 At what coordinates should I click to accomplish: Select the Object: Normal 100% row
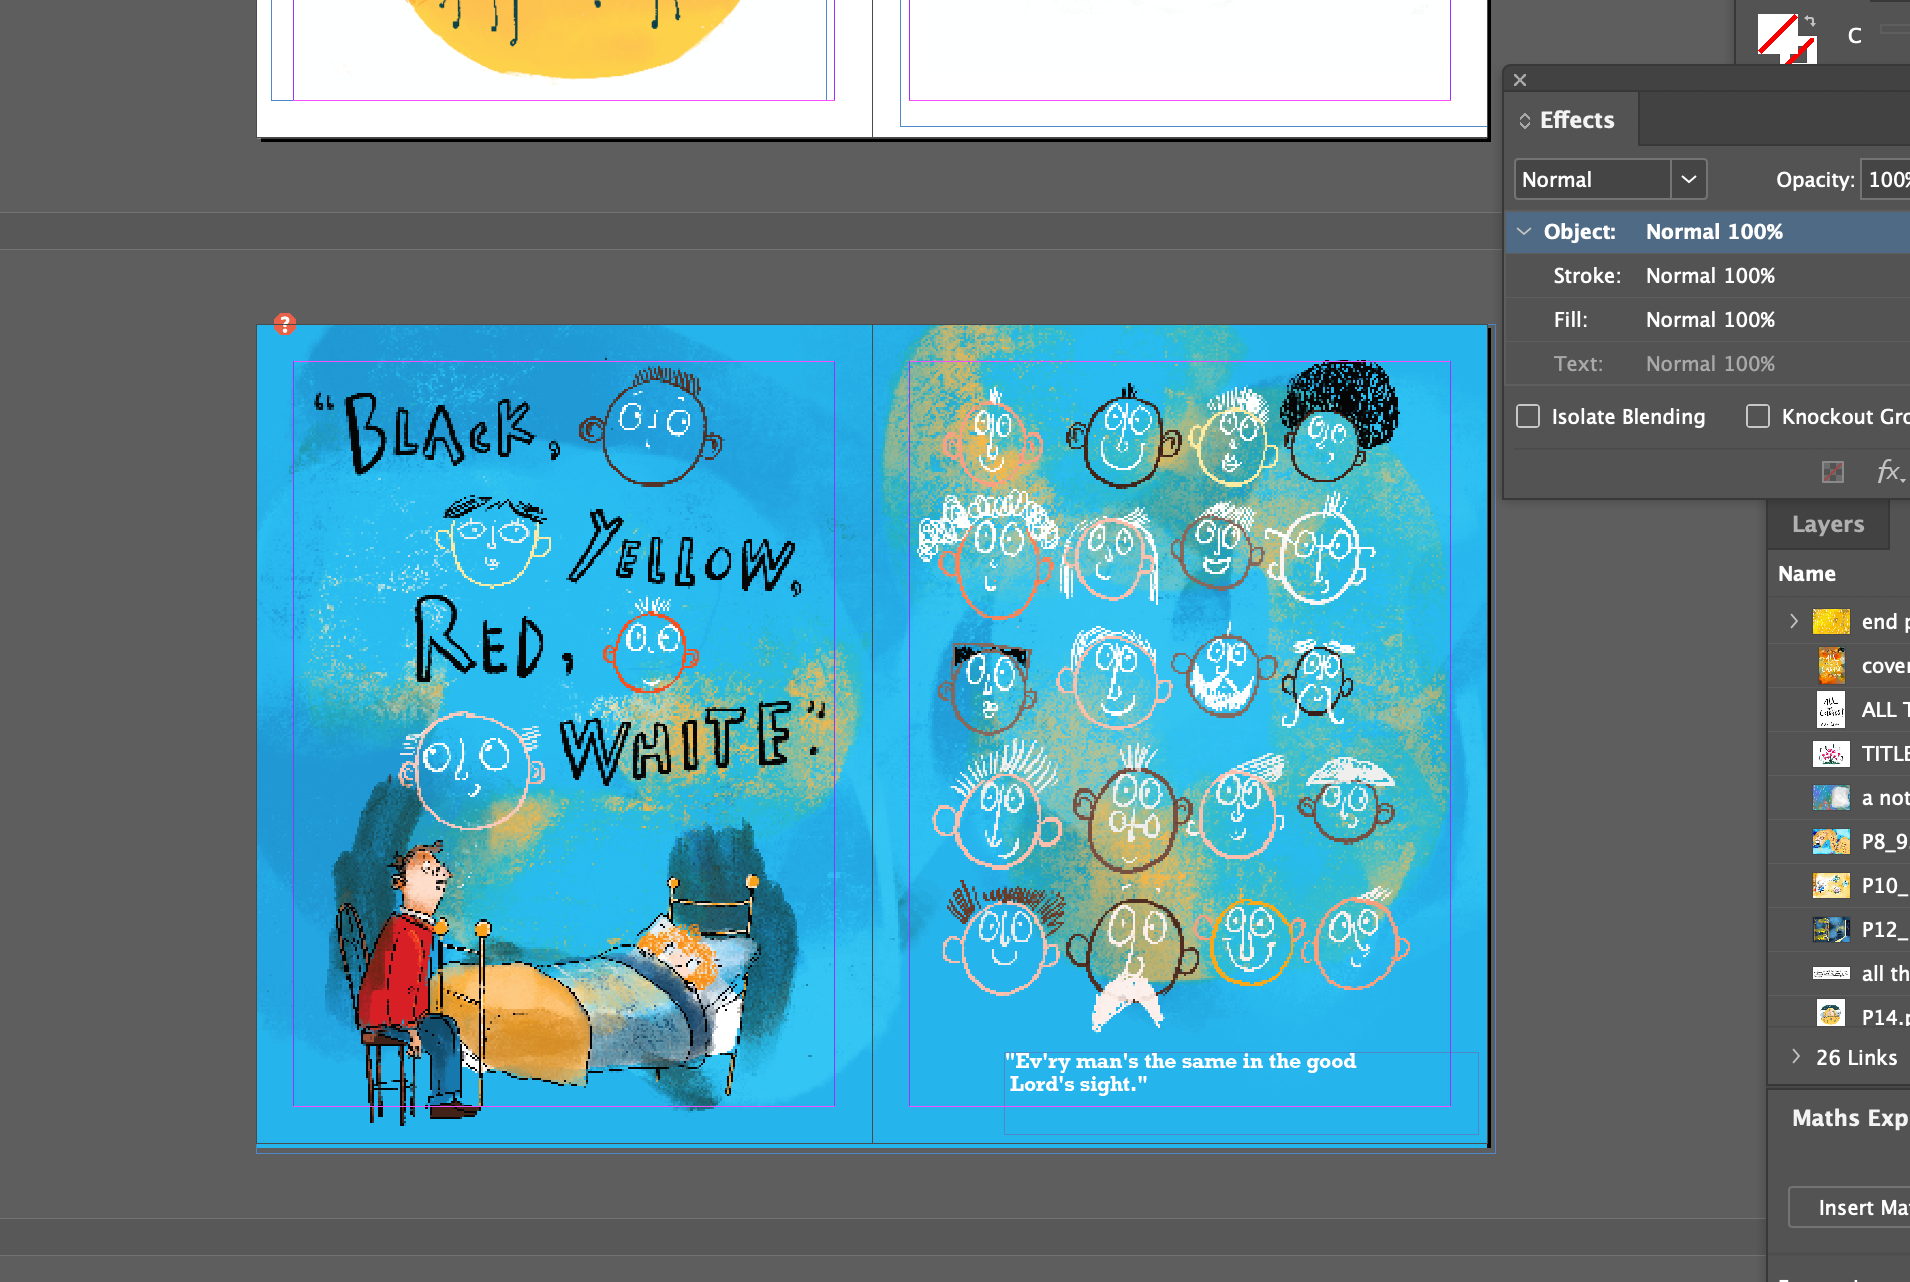1708,232
